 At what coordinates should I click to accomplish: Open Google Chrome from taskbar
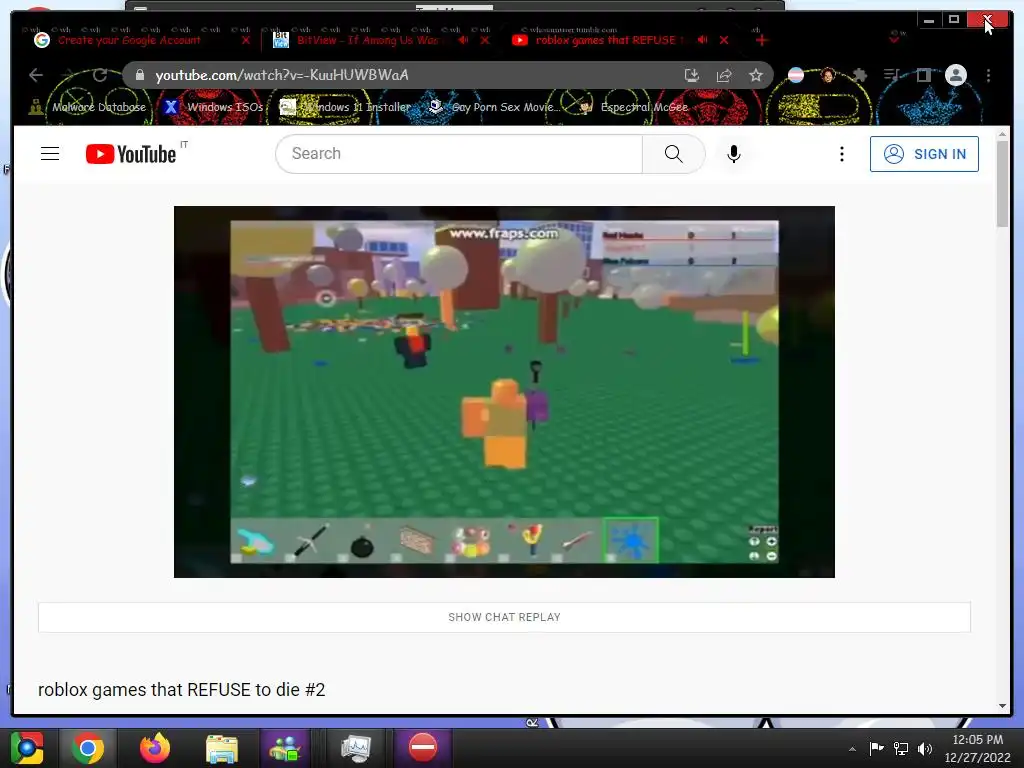tap(88, 748)
